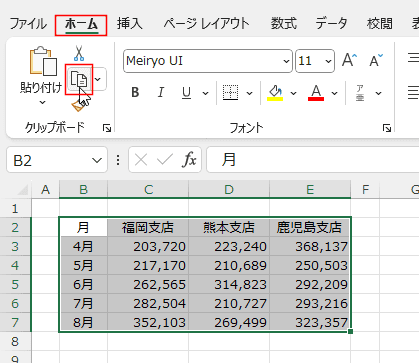Switch to the データ tab
The height and width of the screenshot is (363, 419).
click(x=331, y=24)
